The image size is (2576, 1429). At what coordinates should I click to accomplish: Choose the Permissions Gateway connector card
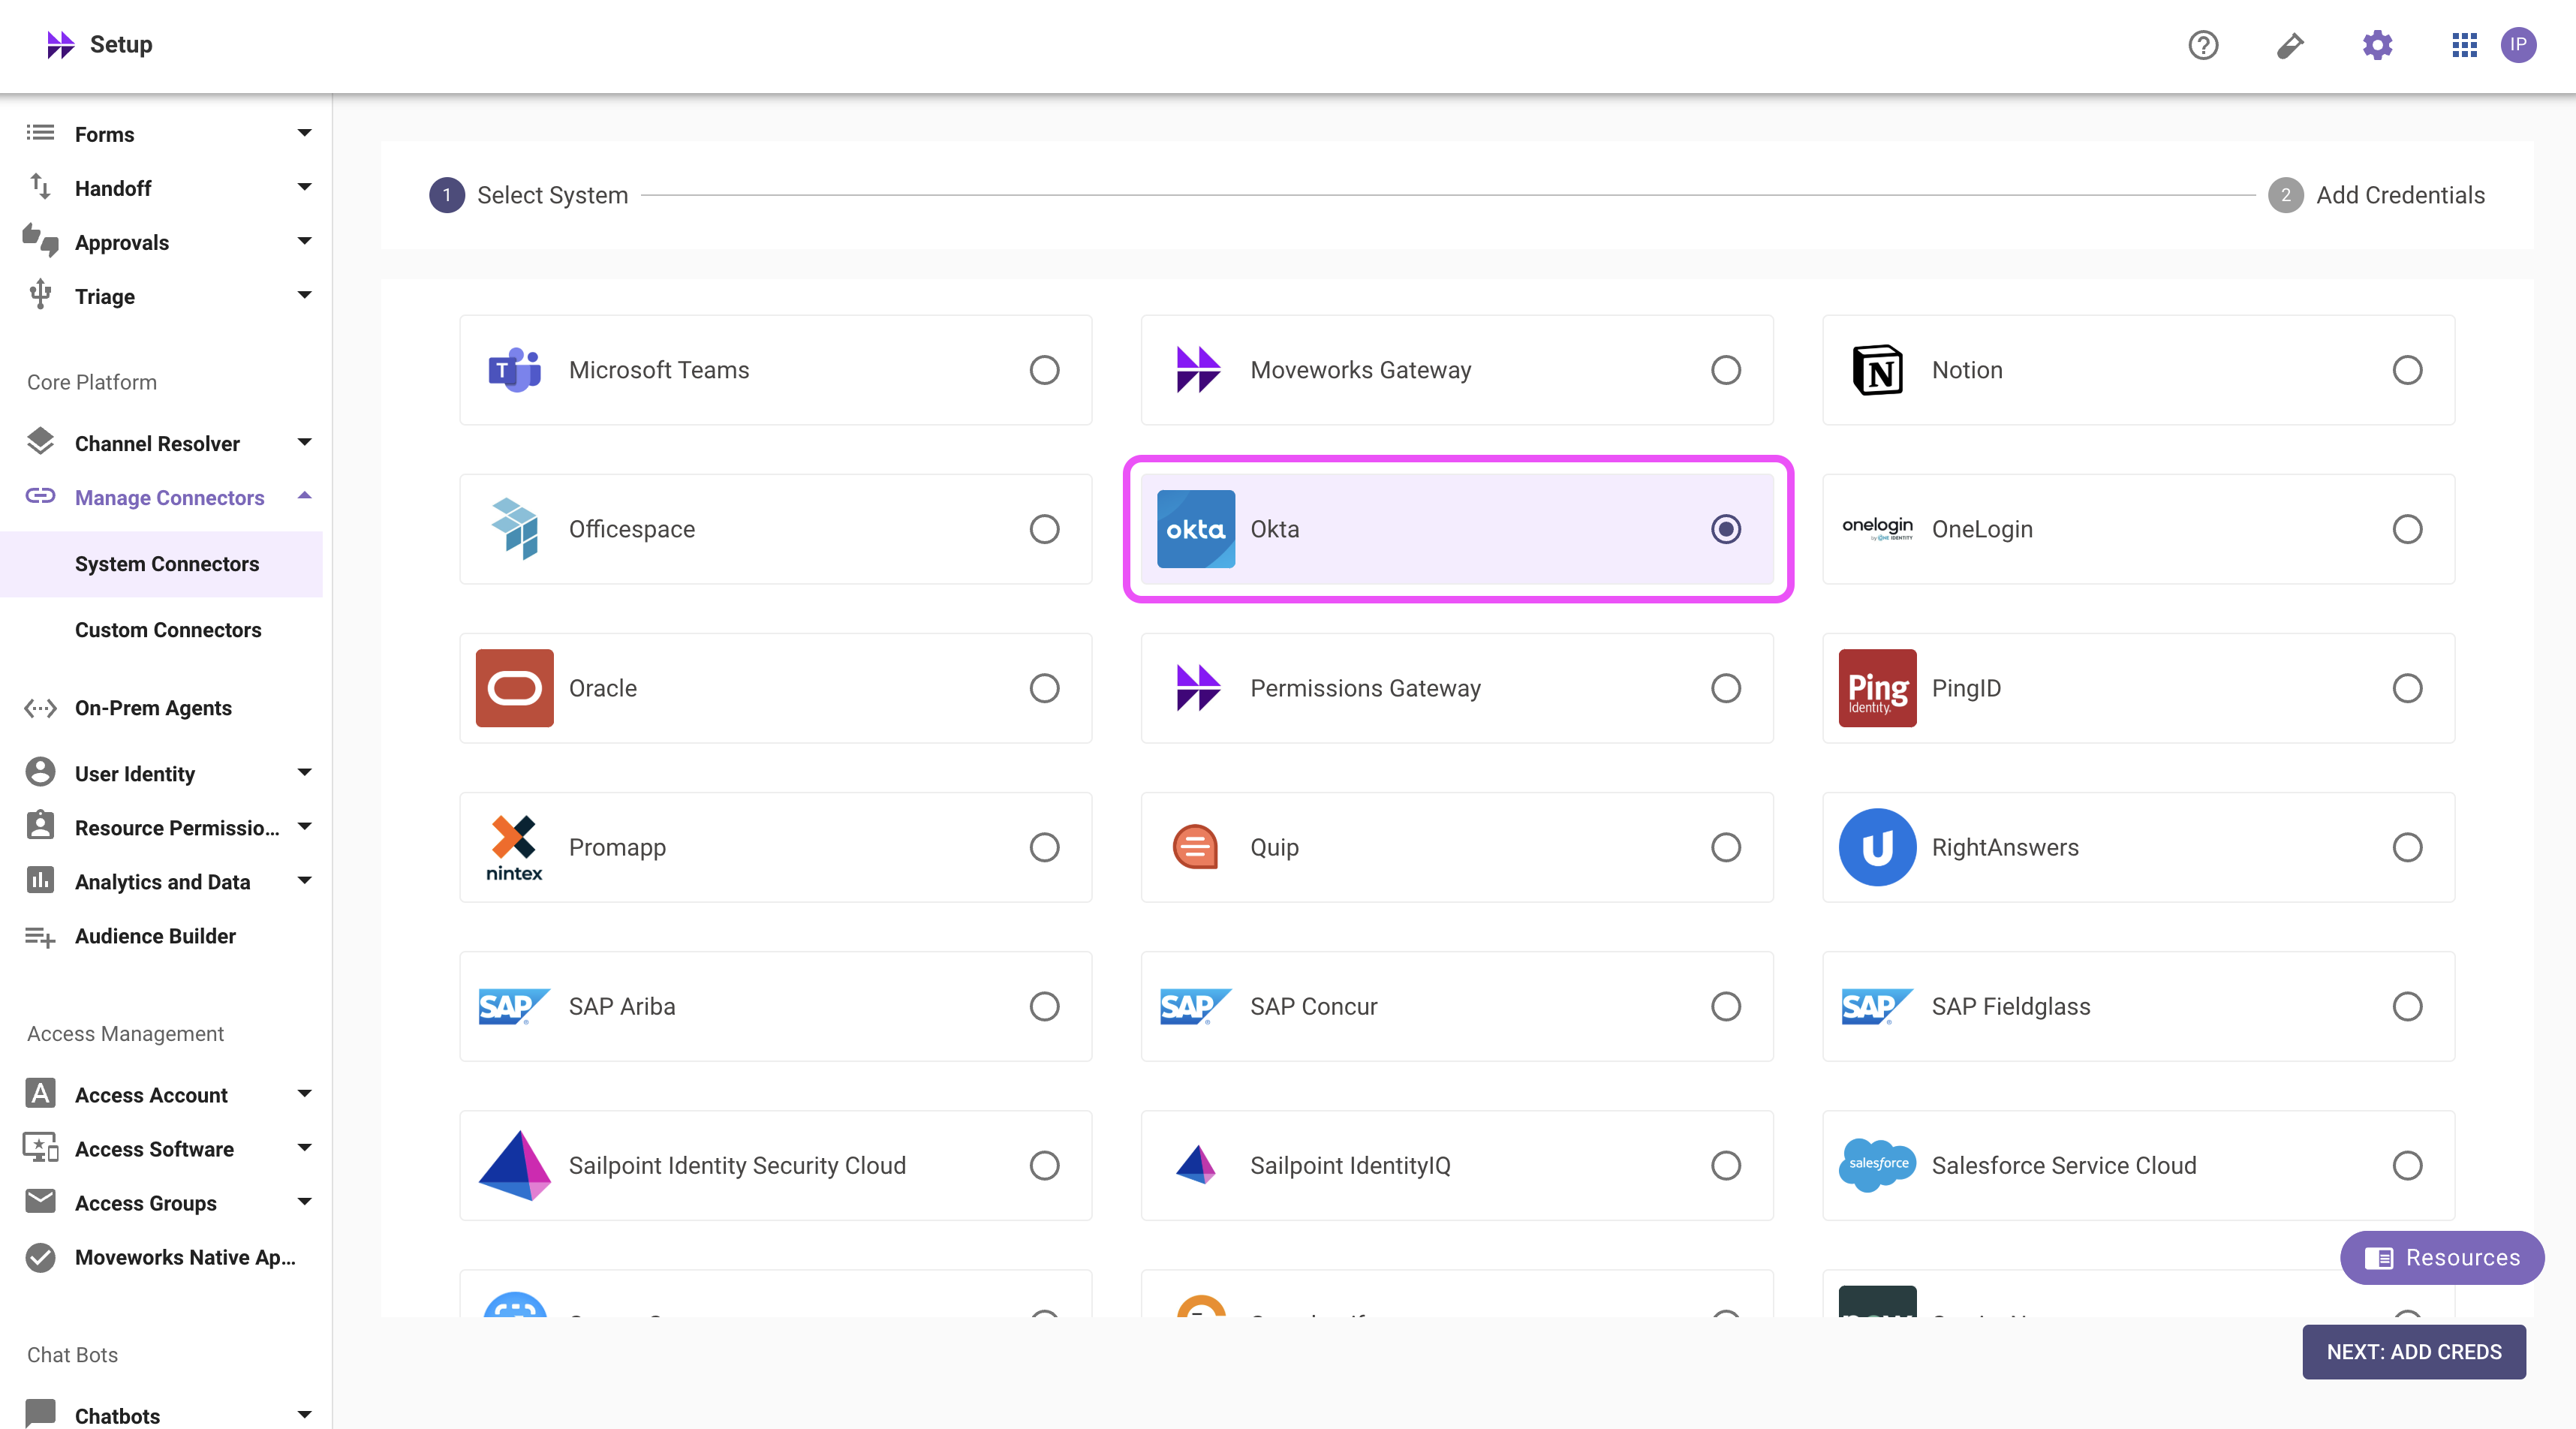click(x=1457, y=688)
